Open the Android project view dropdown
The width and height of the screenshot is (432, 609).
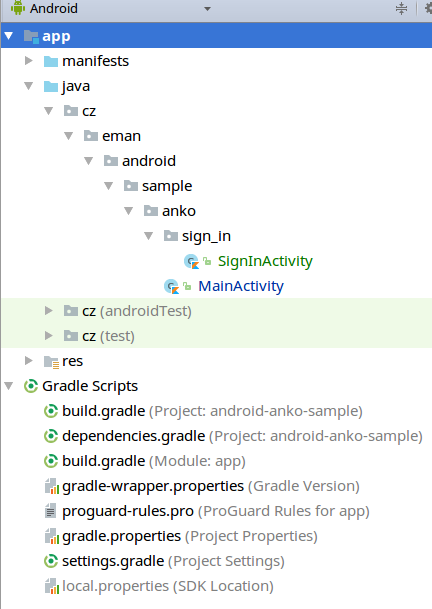(x=207, y=9)
